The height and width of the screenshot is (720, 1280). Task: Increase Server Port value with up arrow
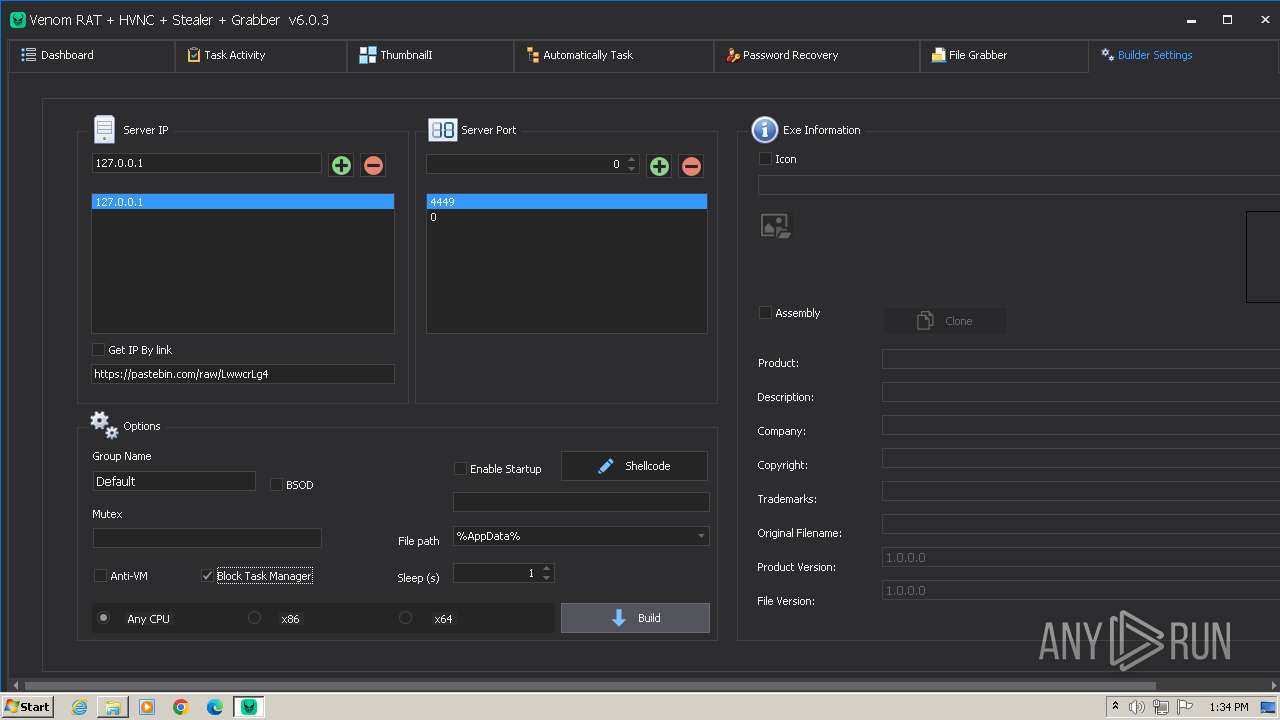pyautogui.click(x=631, y=160)
